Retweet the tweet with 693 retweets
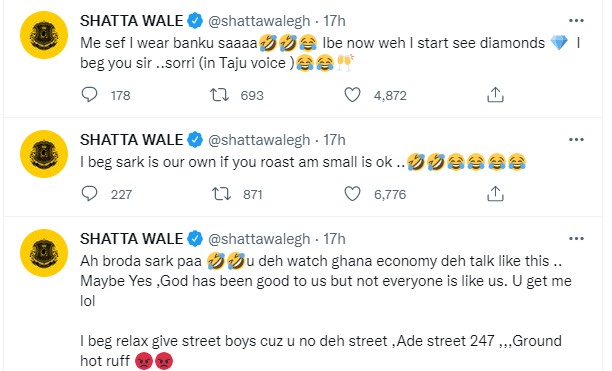The height and width of the screenshot is (371, 612). (x=220, y=95)
